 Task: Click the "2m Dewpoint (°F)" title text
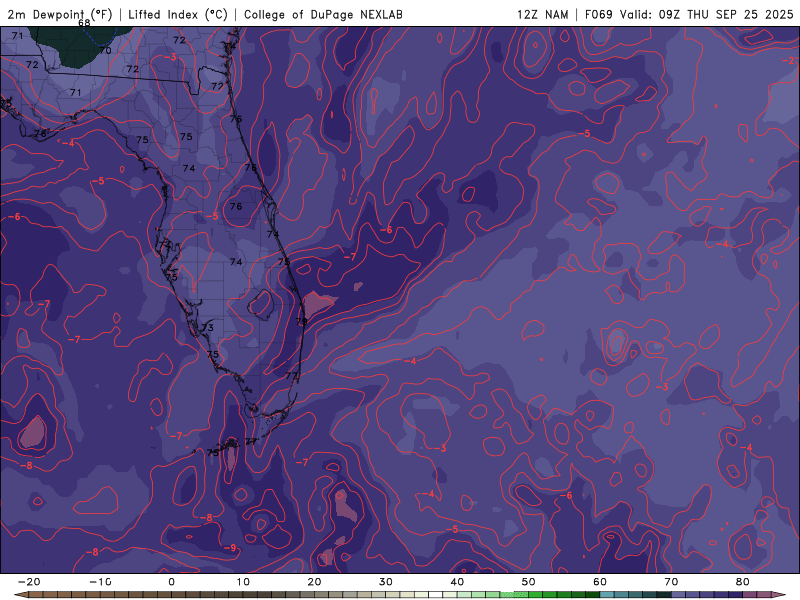tap(60, 14)
